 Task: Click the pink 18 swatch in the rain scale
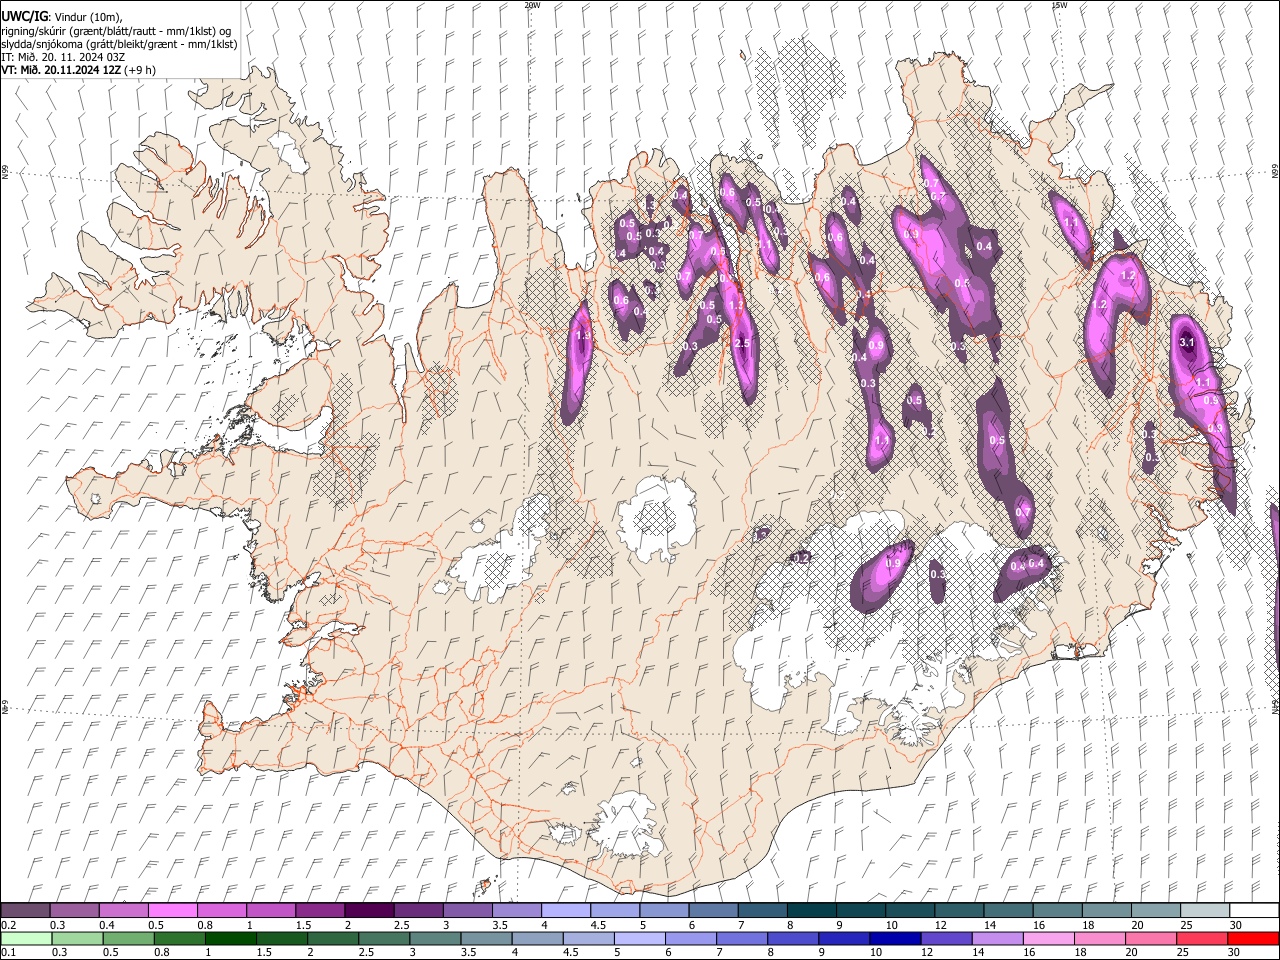[1100, 938]
